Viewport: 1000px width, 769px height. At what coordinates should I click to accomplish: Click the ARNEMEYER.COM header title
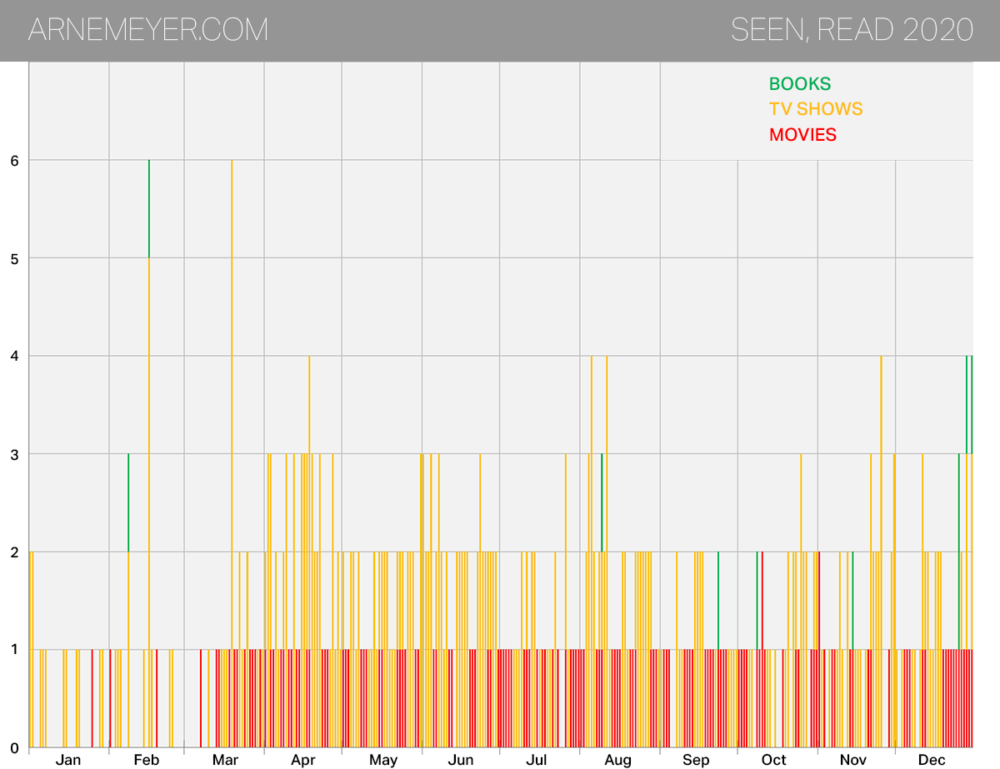pyautogui.click(x=148, y=30)
